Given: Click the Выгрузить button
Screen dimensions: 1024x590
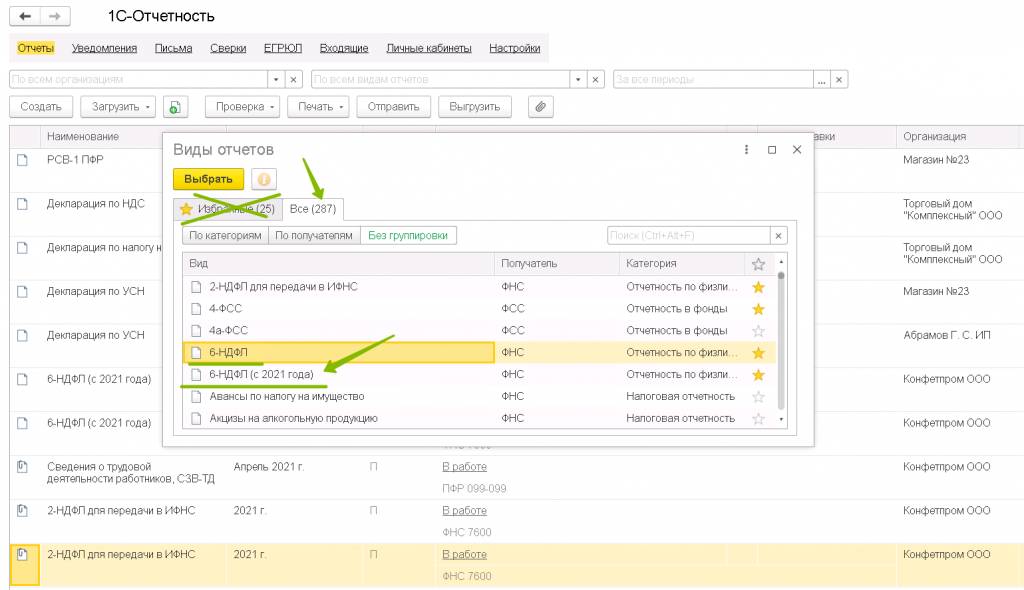Looking at the screenshot, I should coord(475,107).
